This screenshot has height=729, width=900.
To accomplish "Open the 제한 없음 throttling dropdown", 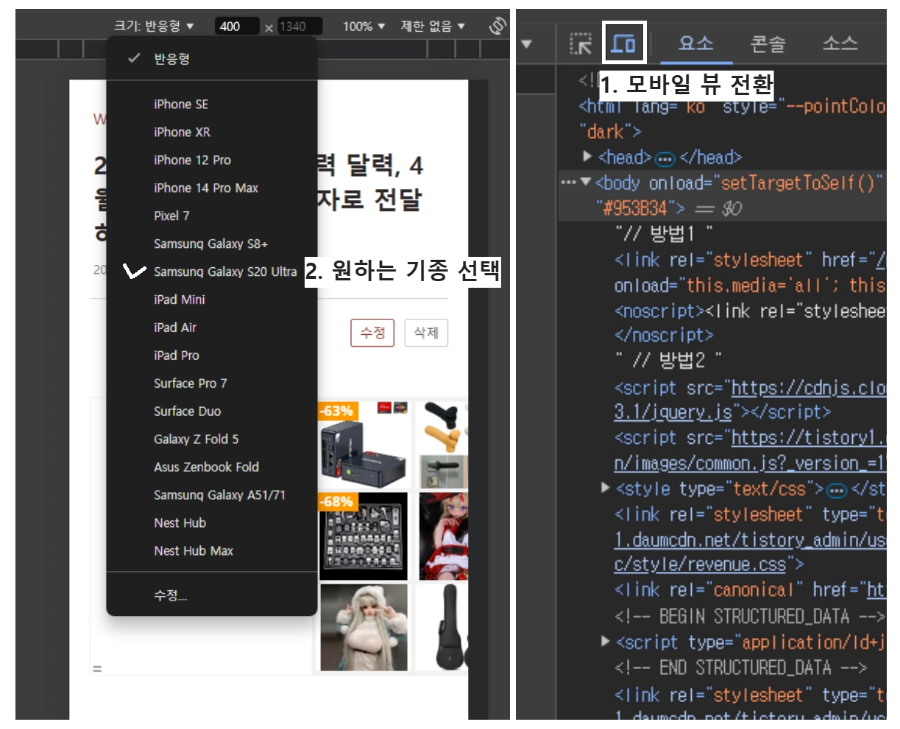I will [433, 26].
